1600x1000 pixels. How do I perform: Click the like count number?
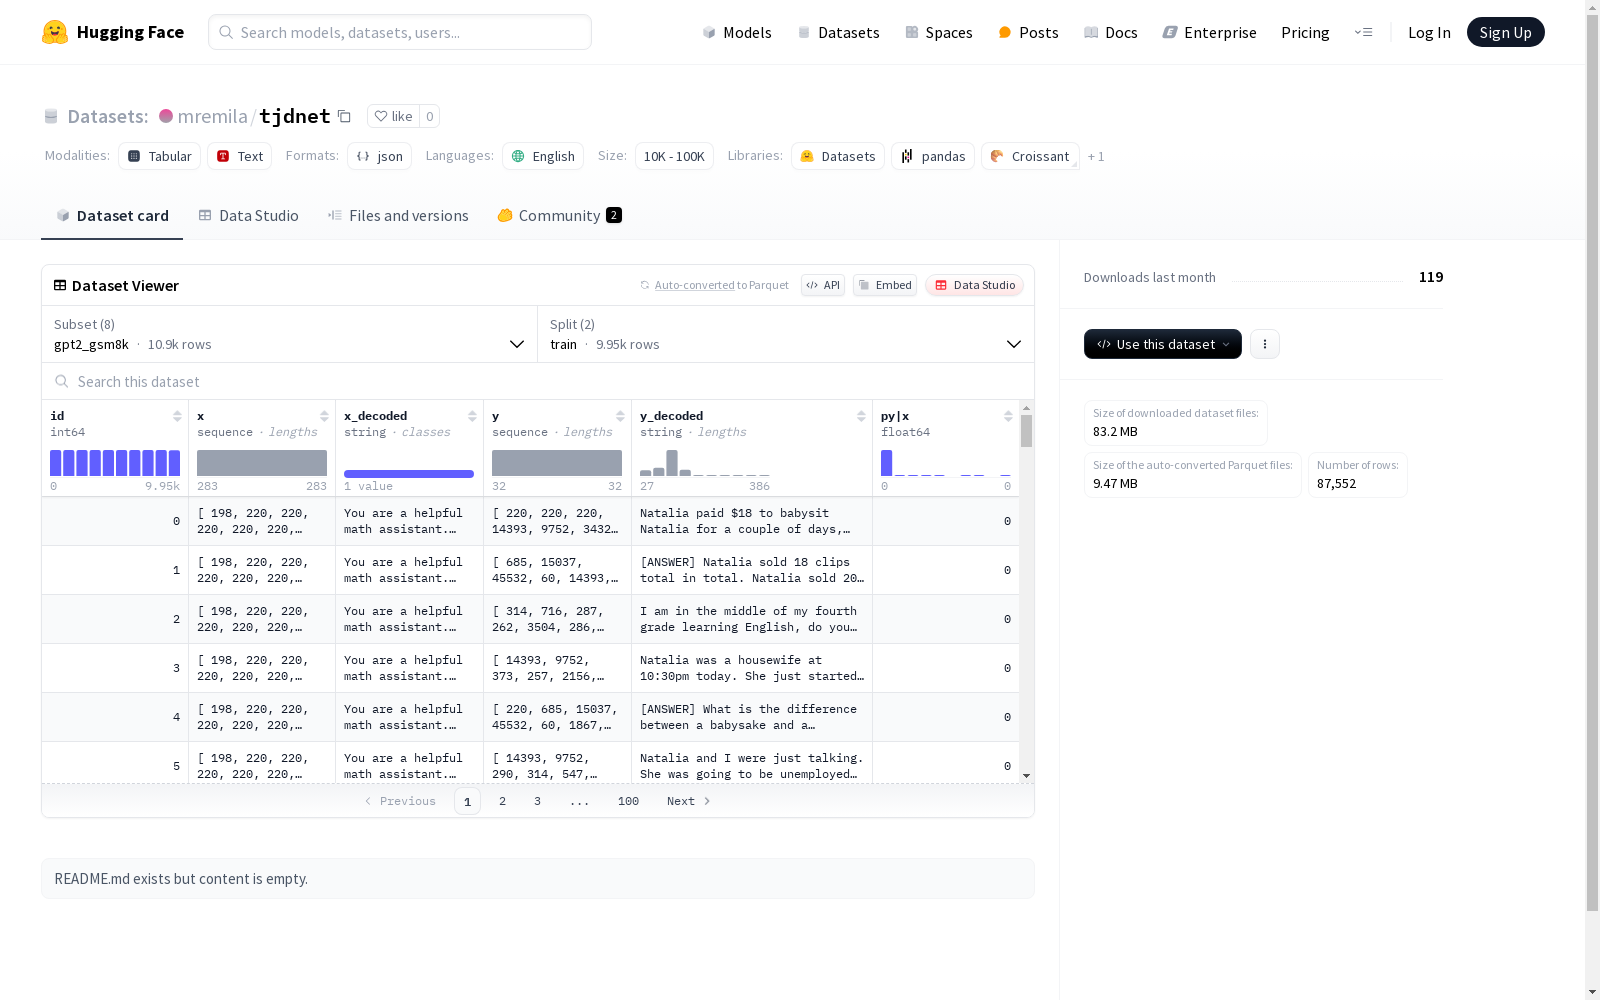430,116
